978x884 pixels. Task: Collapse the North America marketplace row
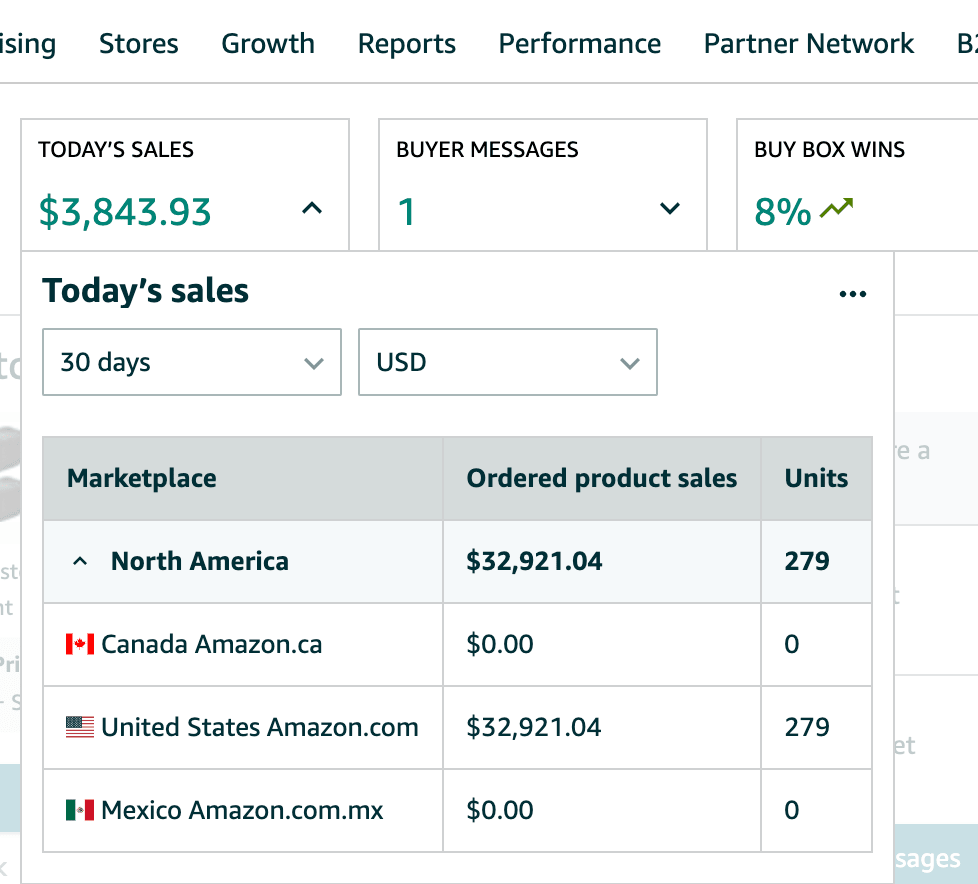80,562
